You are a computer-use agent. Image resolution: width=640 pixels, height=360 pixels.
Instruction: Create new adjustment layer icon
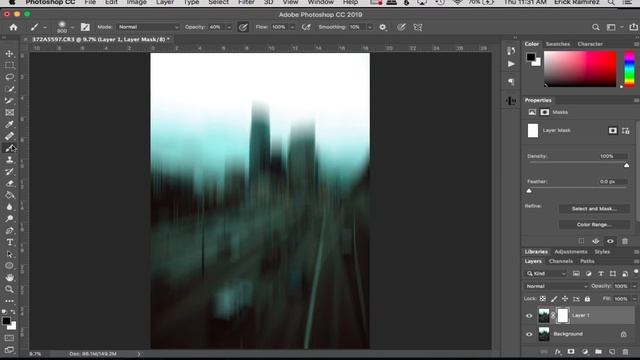coord(585,351)
